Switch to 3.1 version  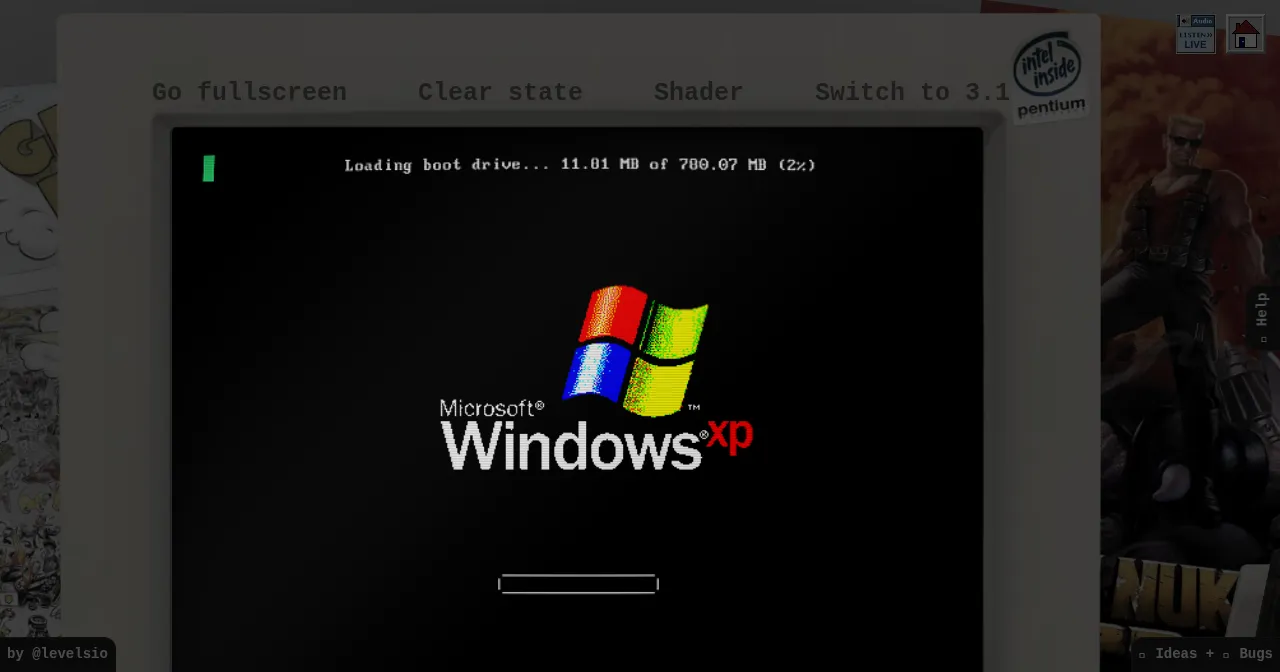pyautogui.click(x=912, y=92)
